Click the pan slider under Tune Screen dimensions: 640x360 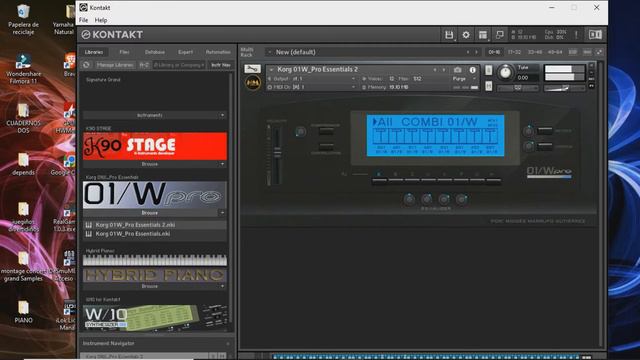(x=518, y=88)
